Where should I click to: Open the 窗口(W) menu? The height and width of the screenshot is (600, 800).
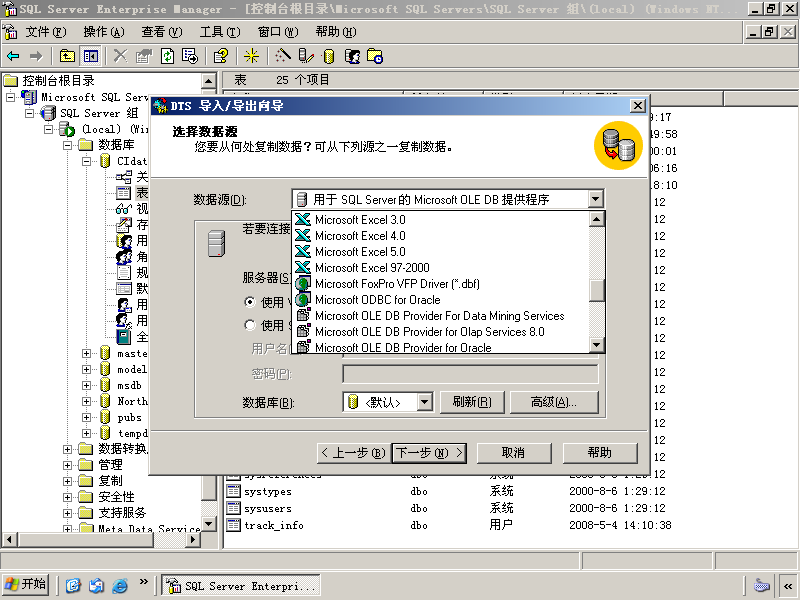point(278,32)
